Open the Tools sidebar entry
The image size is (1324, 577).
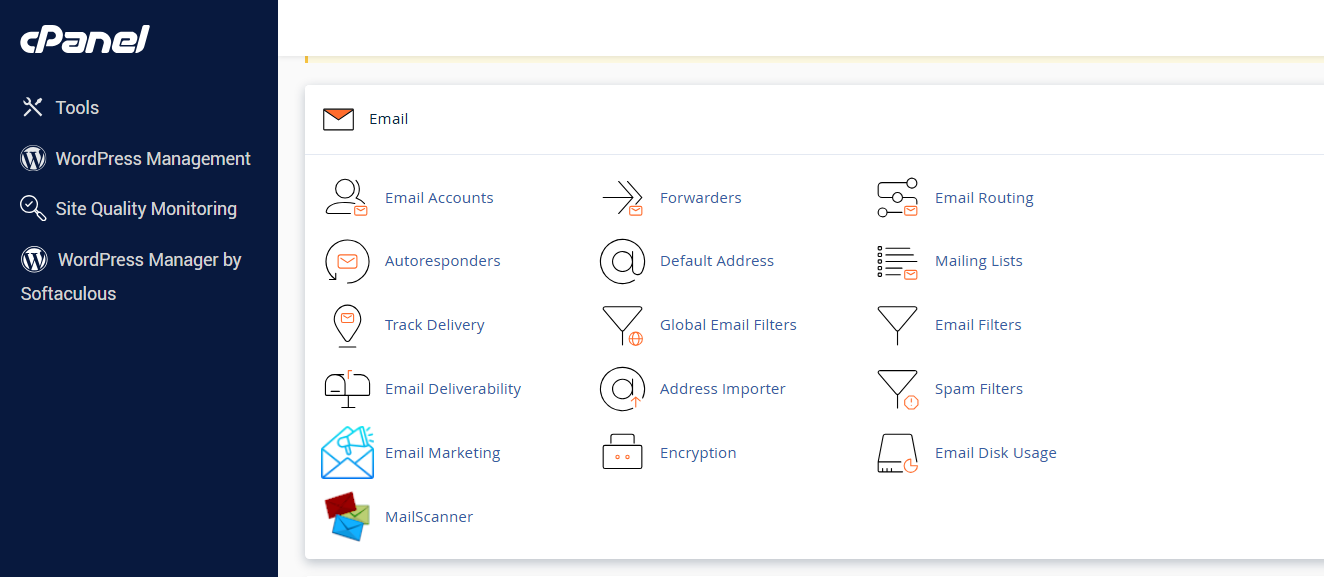78,107
